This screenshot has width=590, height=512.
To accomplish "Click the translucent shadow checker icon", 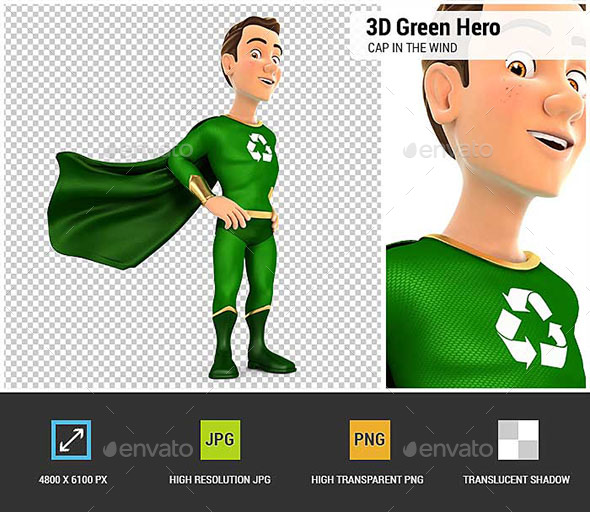I will click(518, 440).
